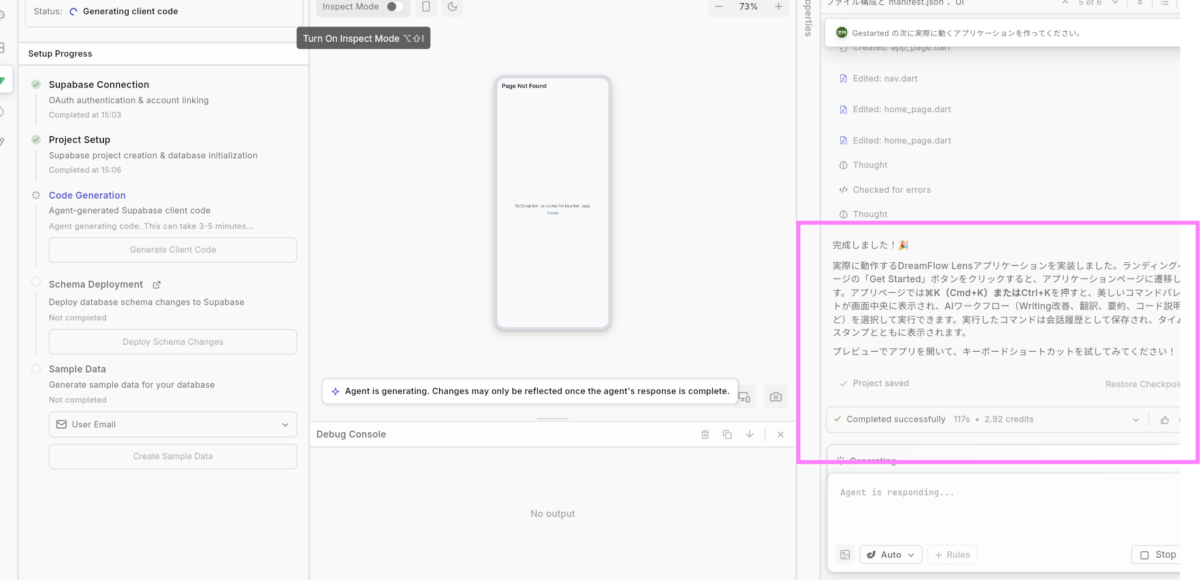1200x580 pixels.
Task: Open the User Email dropdown
Action: coord(173,425)
